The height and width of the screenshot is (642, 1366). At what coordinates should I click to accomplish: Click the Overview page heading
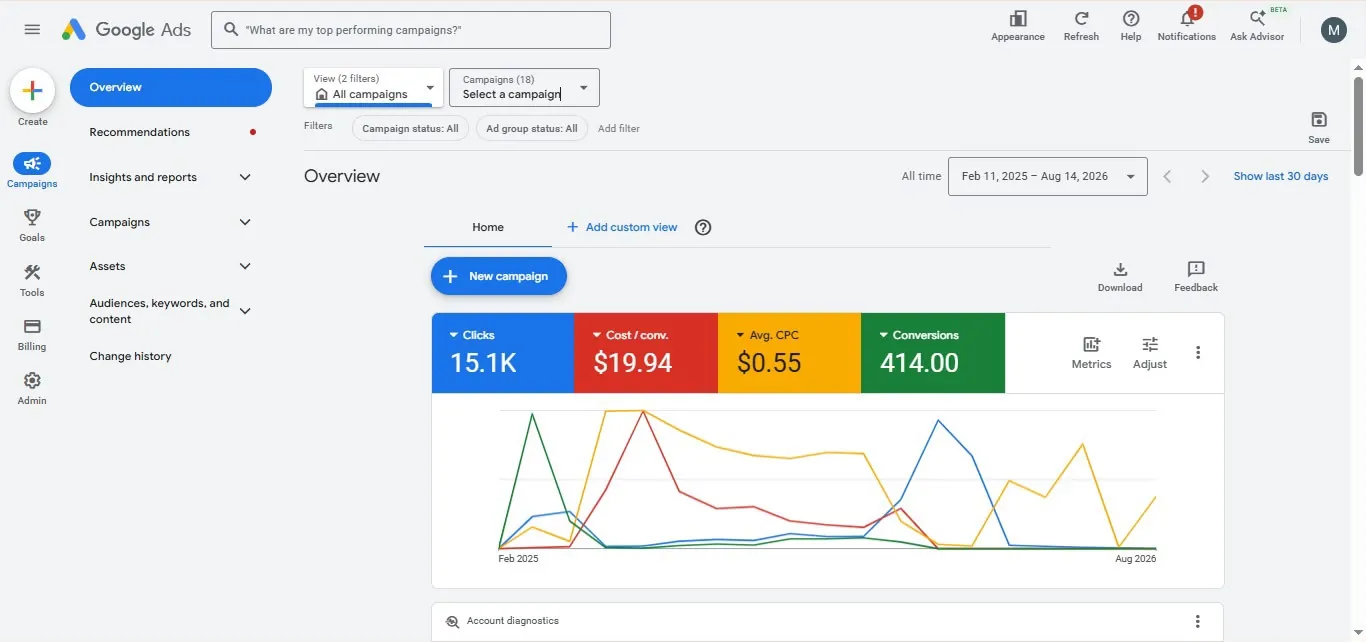click(342, 176)
